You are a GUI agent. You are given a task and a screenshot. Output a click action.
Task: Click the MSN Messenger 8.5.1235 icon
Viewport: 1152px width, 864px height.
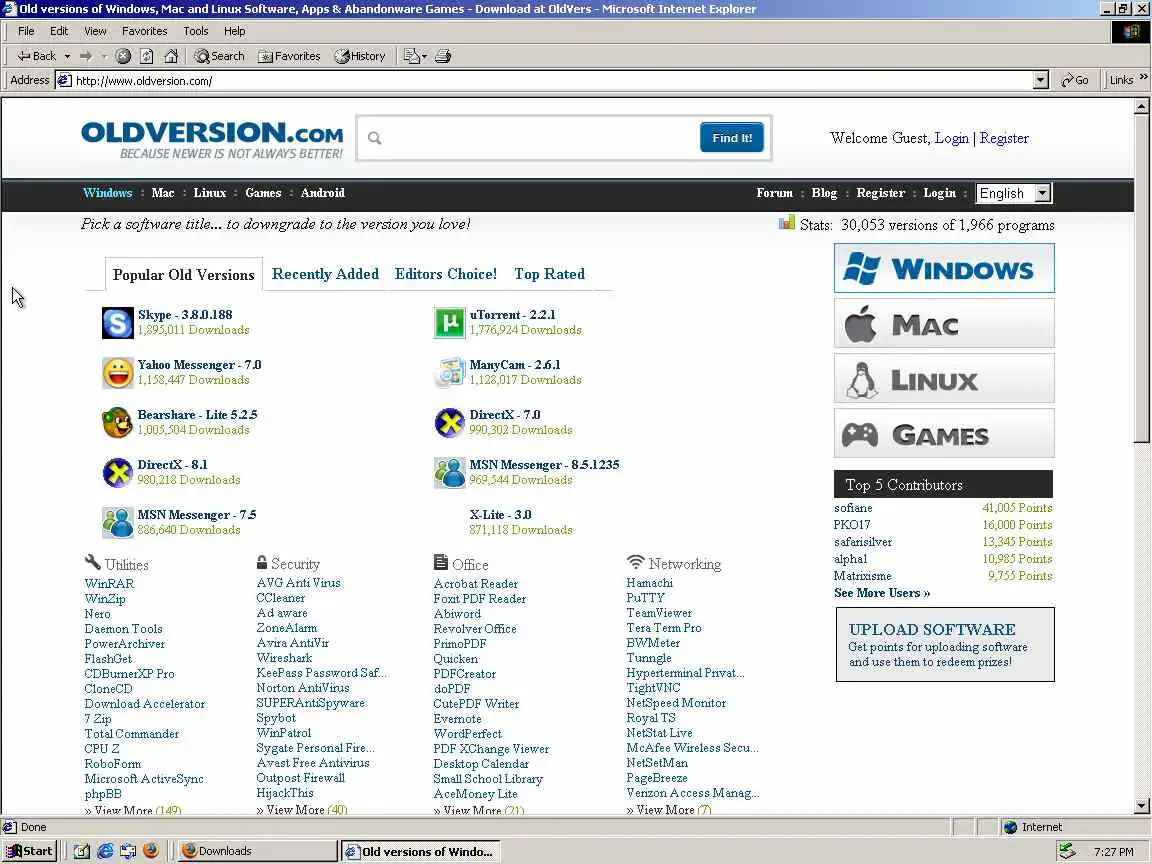pos(450,473)
